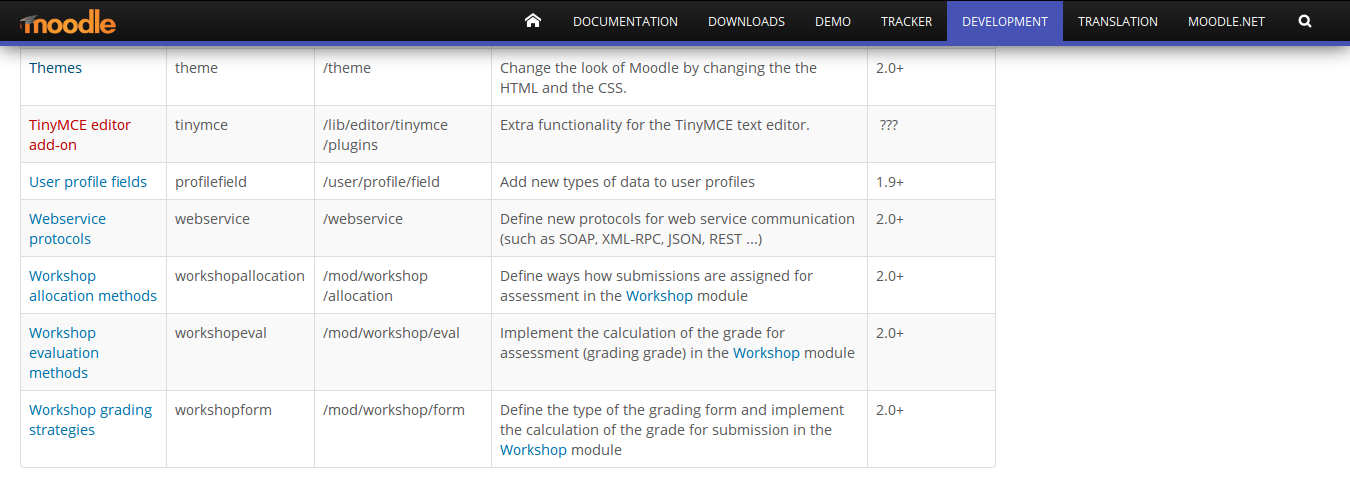Open the Workshop allocation methods link
The width and height of the screenshot is (1350, 495).
(x=93, y=286)
